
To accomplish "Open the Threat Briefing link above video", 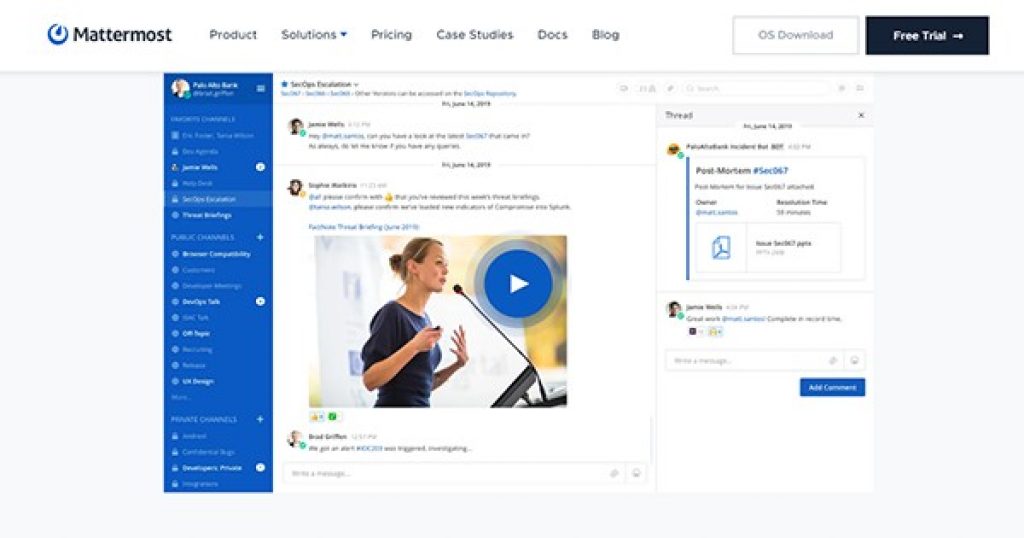I will coord(364,227).
